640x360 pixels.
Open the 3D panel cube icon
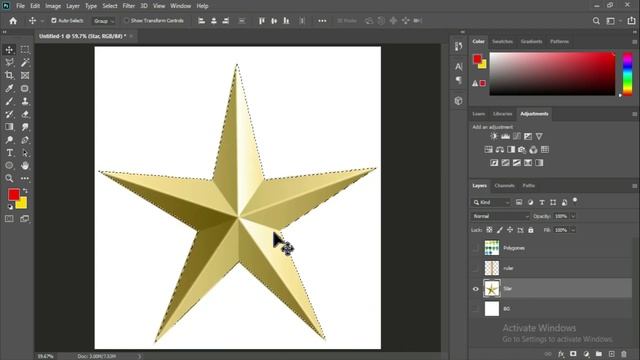pos(458,101)
